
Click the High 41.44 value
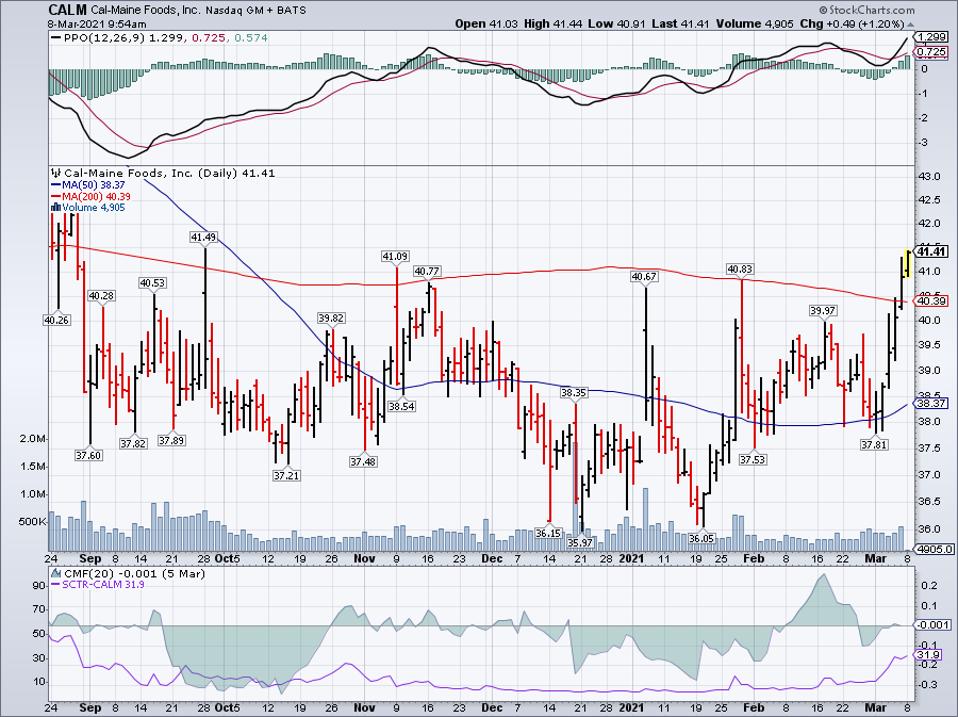tap(553, 24)
